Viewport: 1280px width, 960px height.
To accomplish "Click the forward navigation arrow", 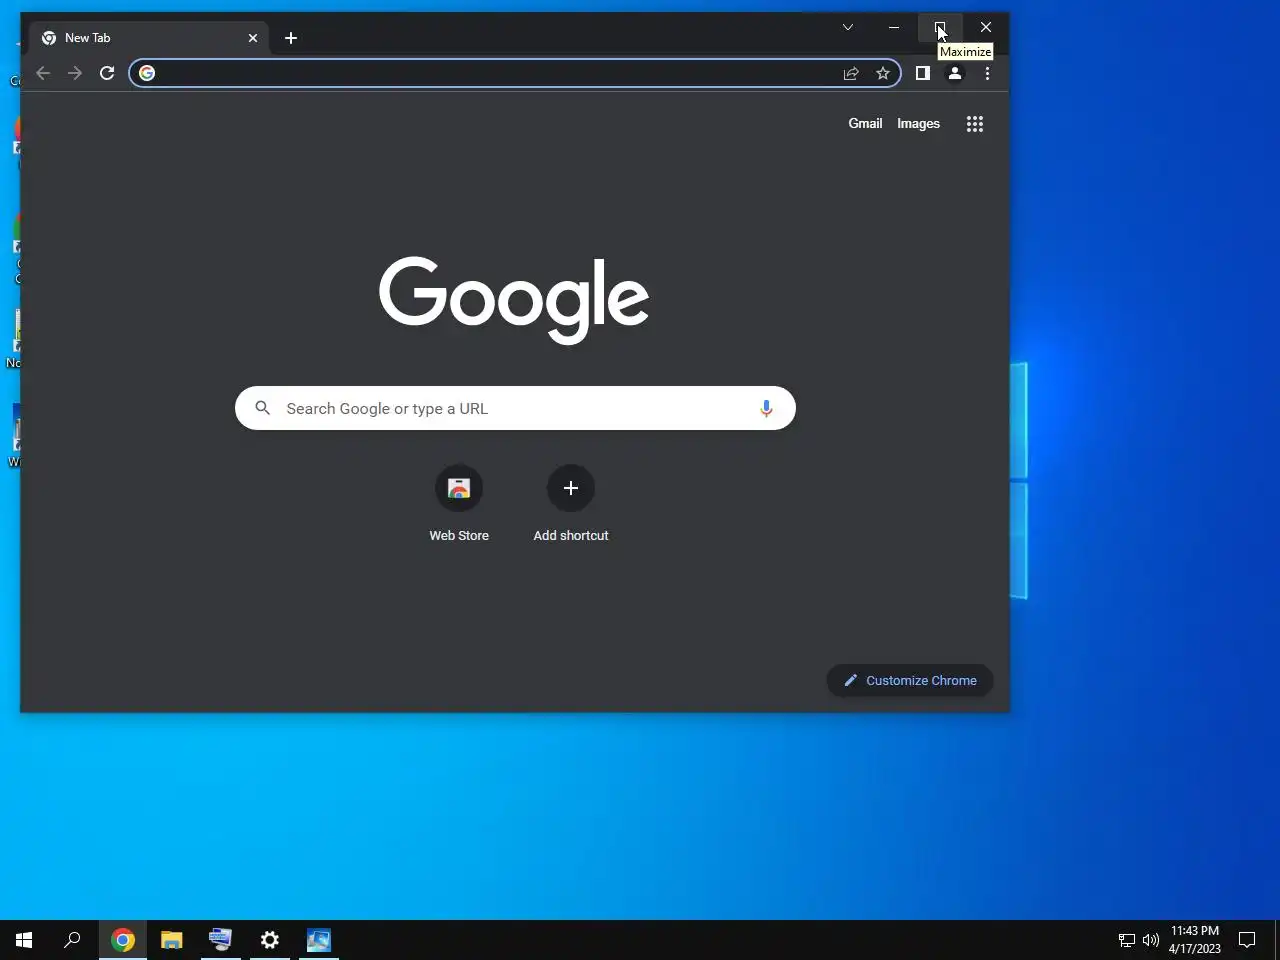I will (75, 73).
